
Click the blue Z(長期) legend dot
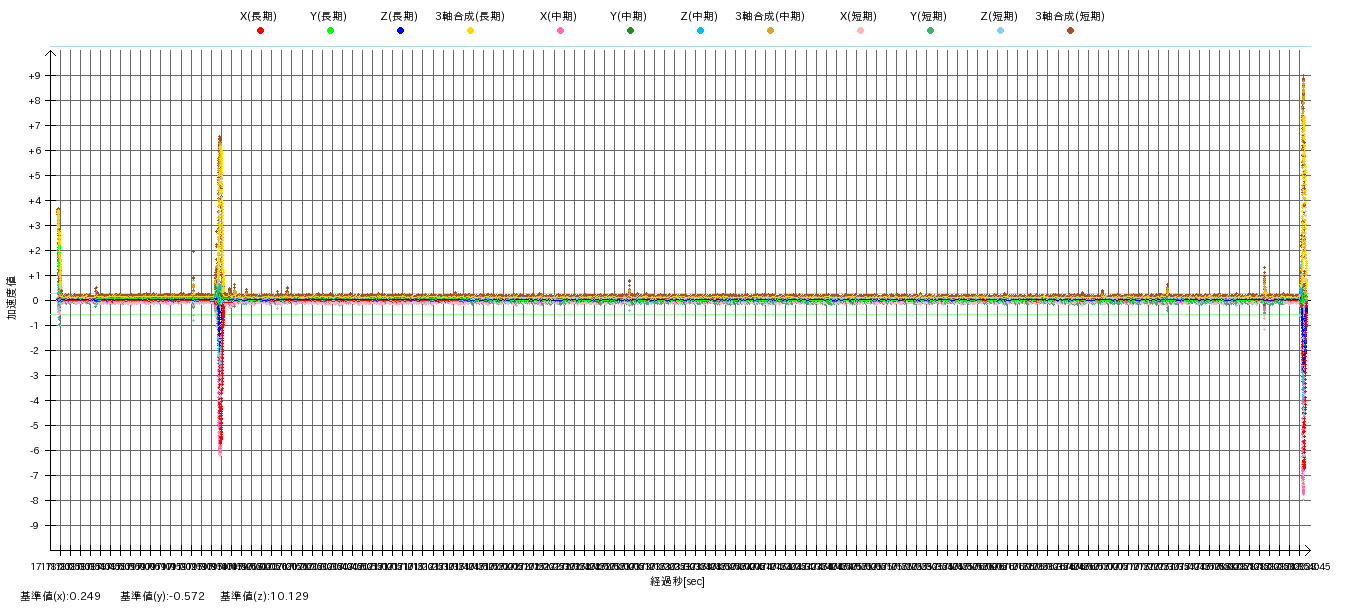(x=400, y=31)
